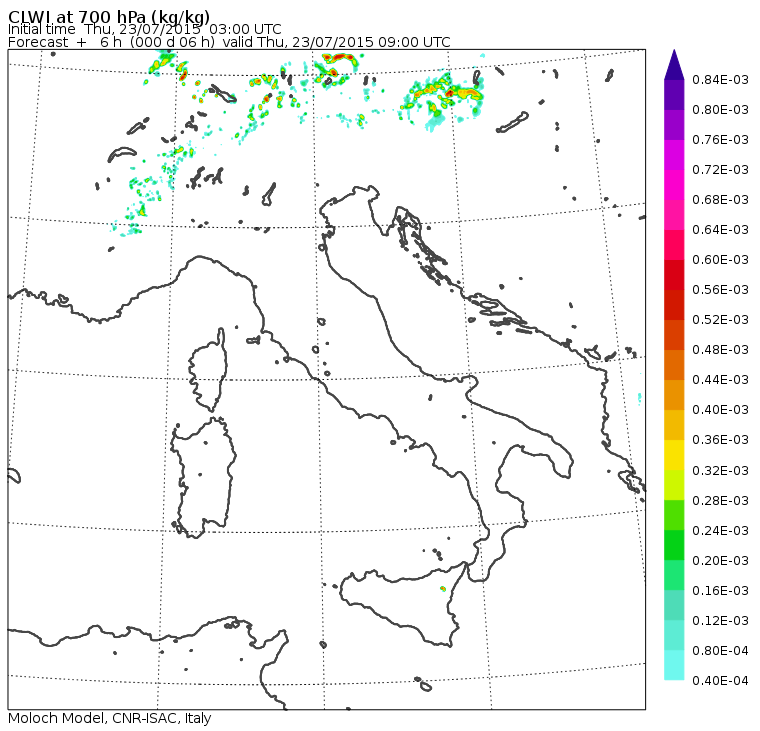Click the 0.40E-04 colorbar label
This screenshot has height=731, width=760.
click(x=720, y=681)
